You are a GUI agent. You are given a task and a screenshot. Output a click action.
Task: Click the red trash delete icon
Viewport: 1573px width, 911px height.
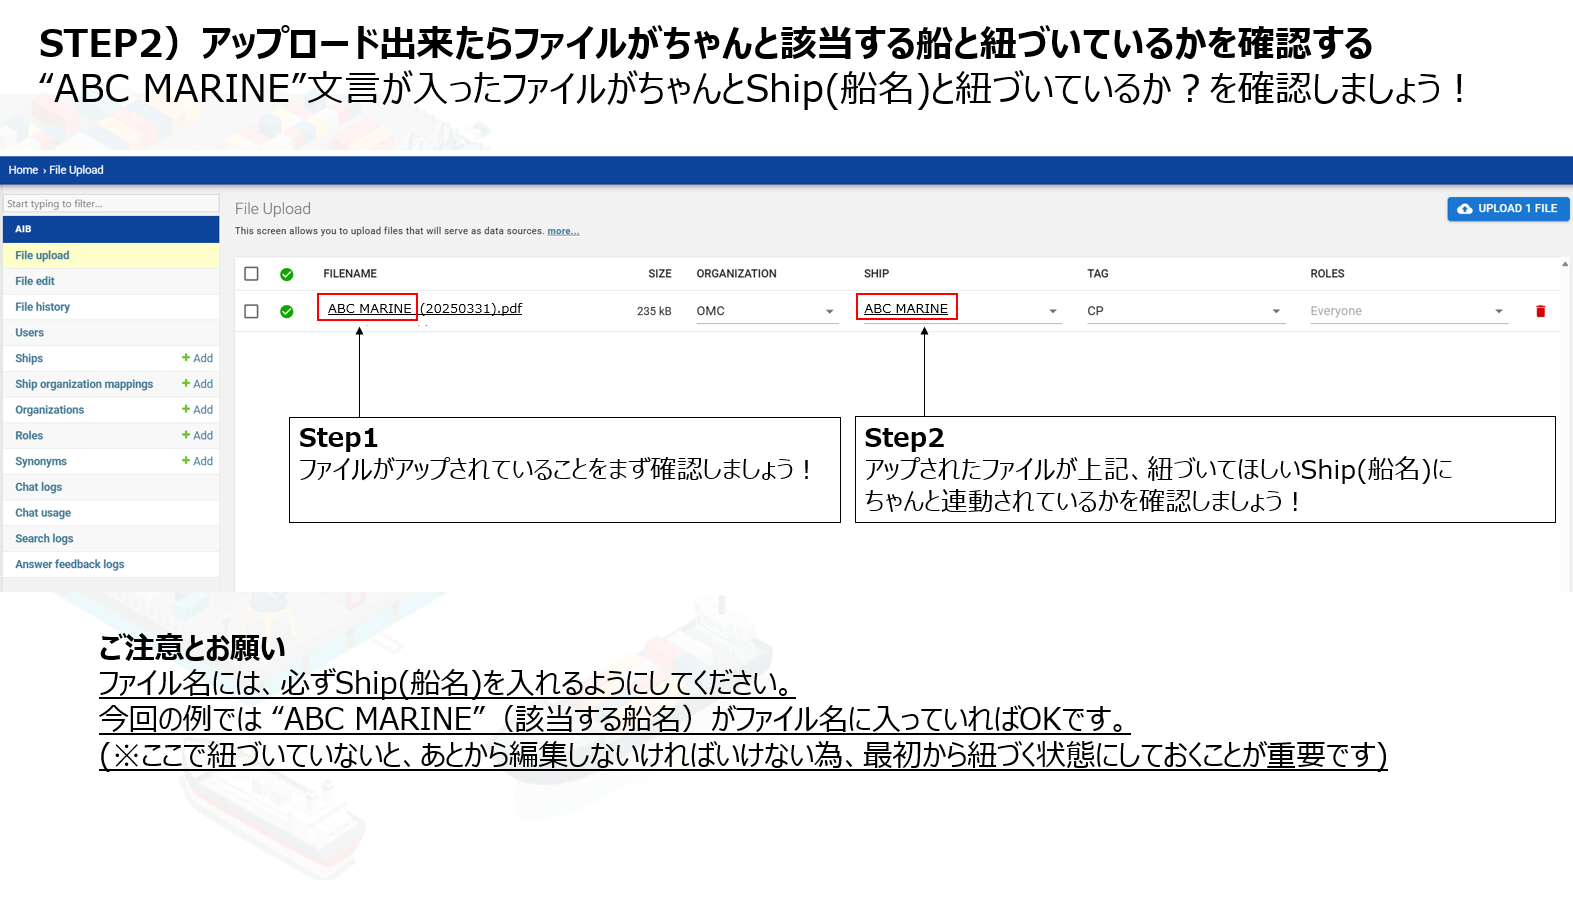(x=1540, y=311)
